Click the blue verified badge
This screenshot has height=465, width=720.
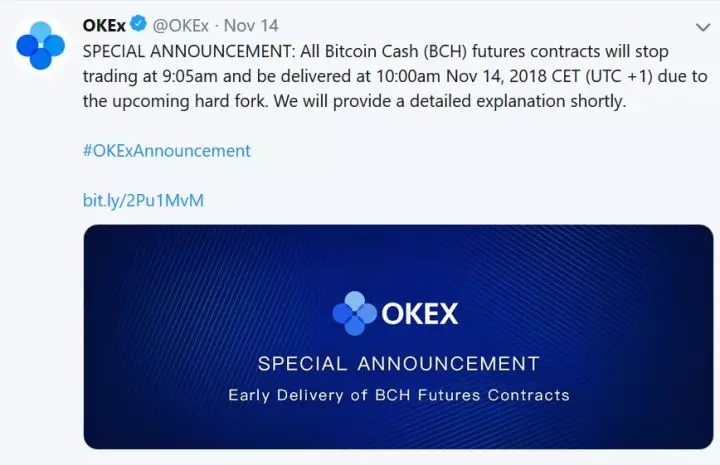pos(137,24)
